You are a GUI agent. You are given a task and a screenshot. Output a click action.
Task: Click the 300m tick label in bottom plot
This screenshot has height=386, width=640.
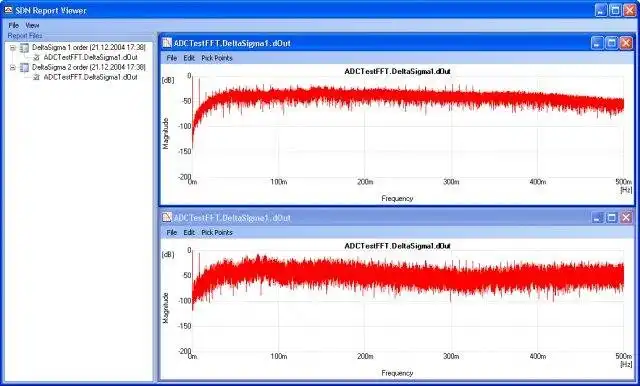point(451,357)
